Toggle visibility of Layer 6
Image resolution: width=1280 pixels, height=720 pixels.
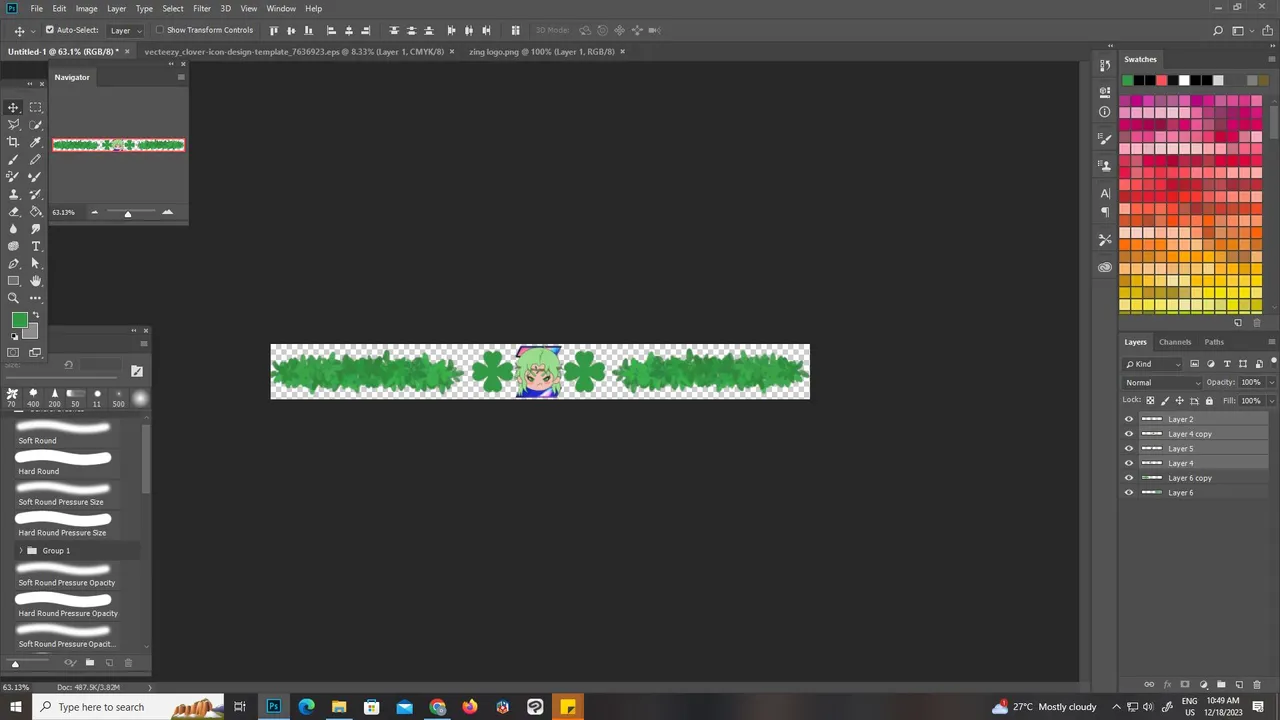pyautogui.click(x=1129, y=492)
